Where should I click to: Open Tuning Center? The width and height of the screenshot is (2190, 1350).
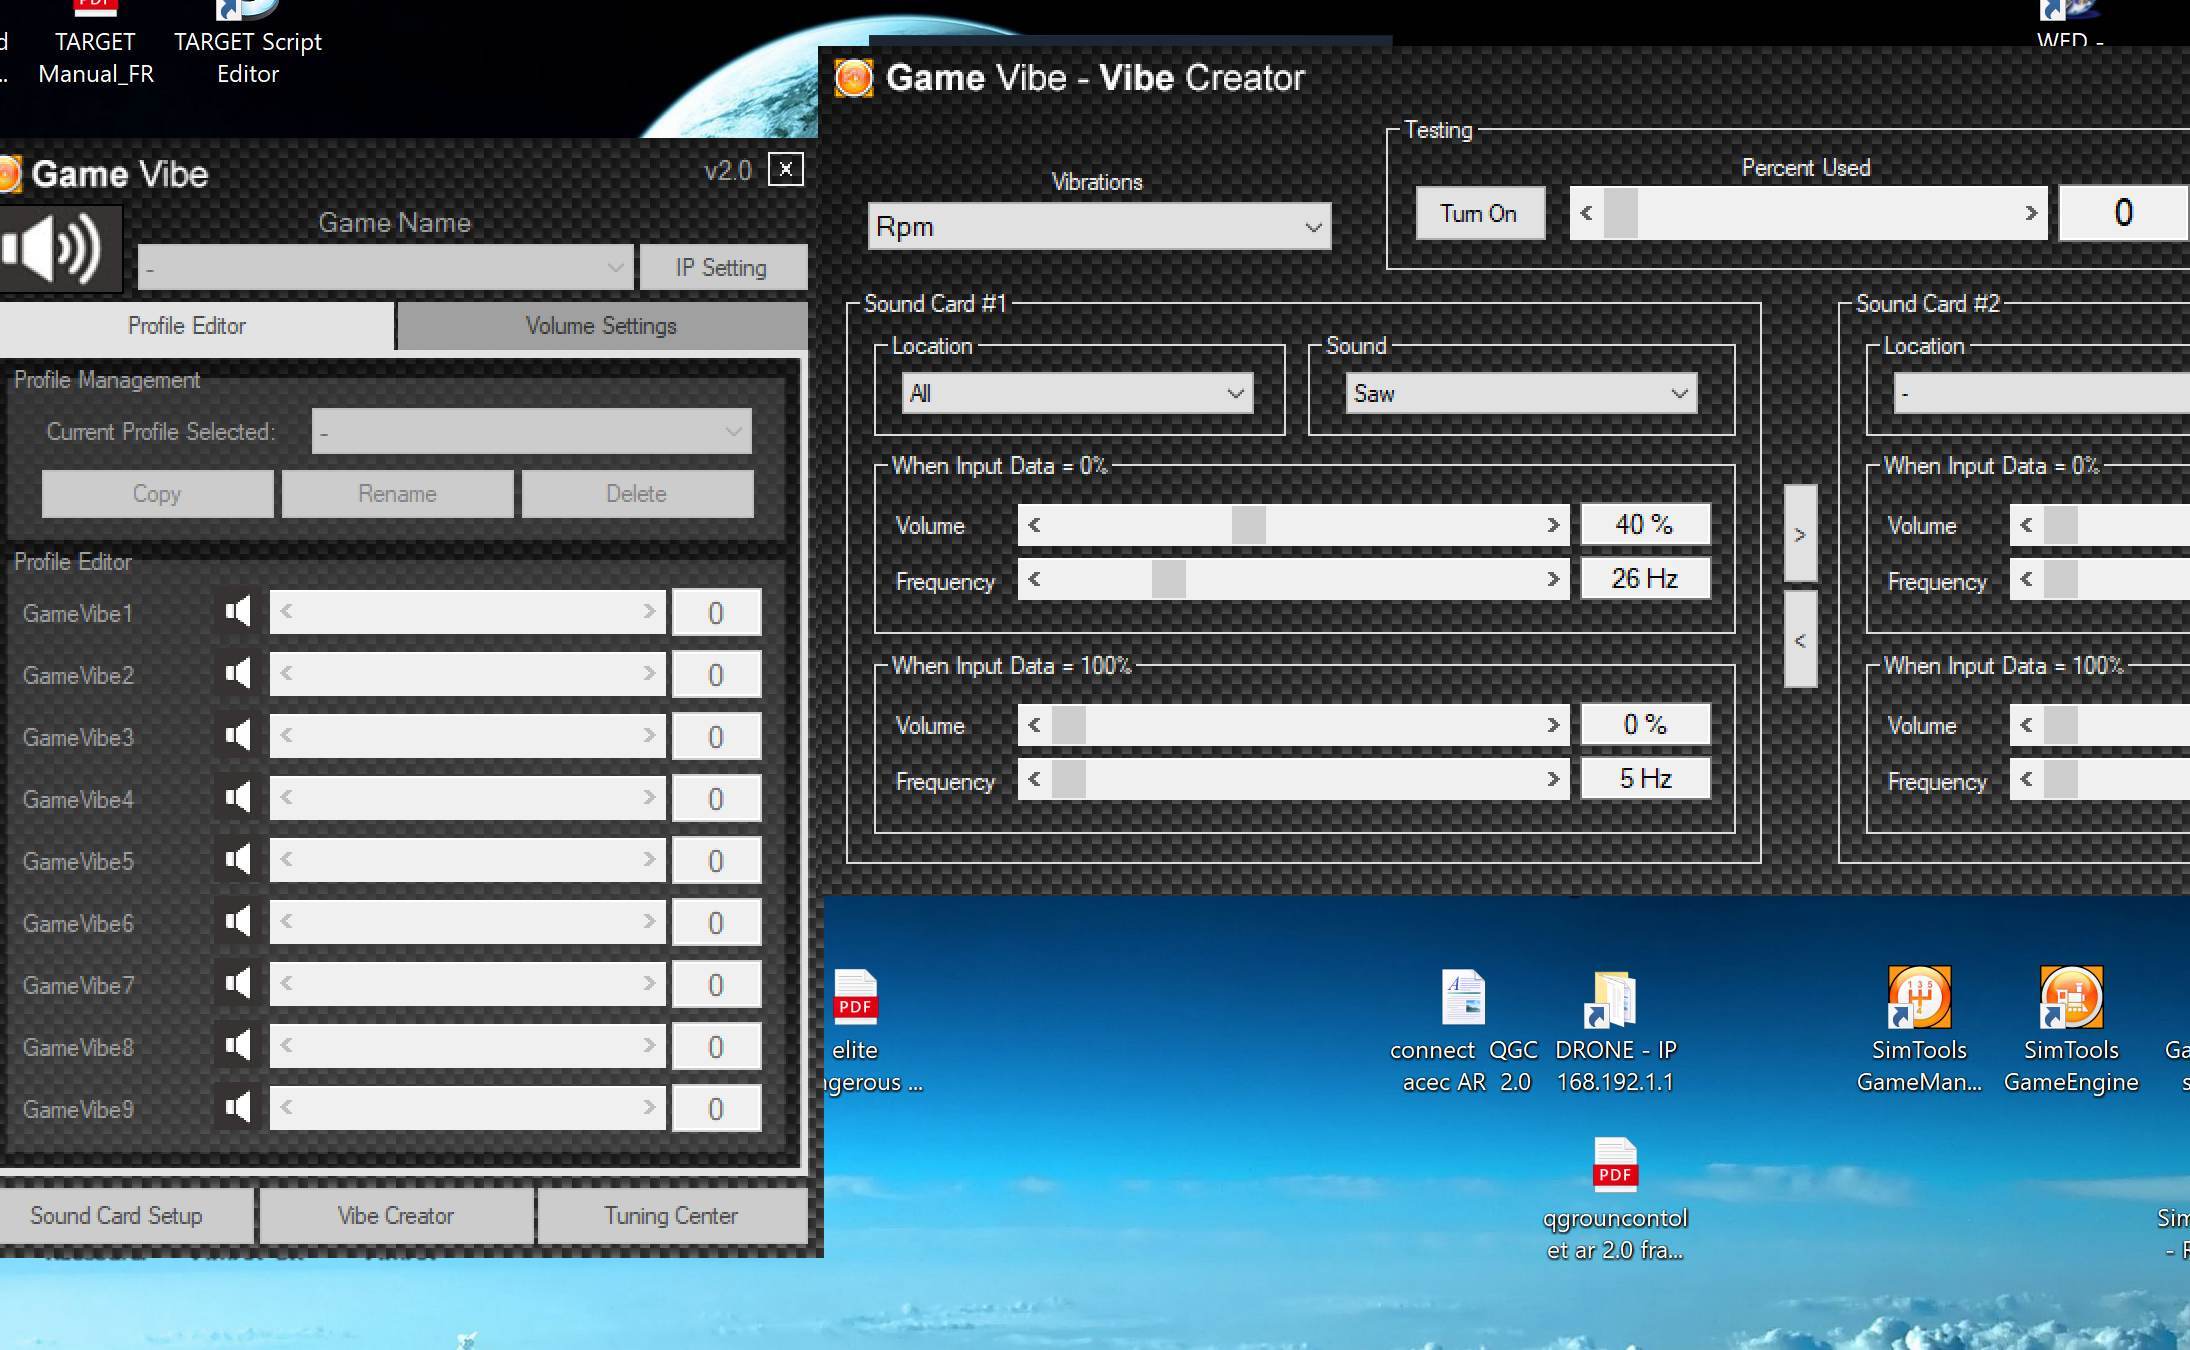click(x=671, y=1216)
